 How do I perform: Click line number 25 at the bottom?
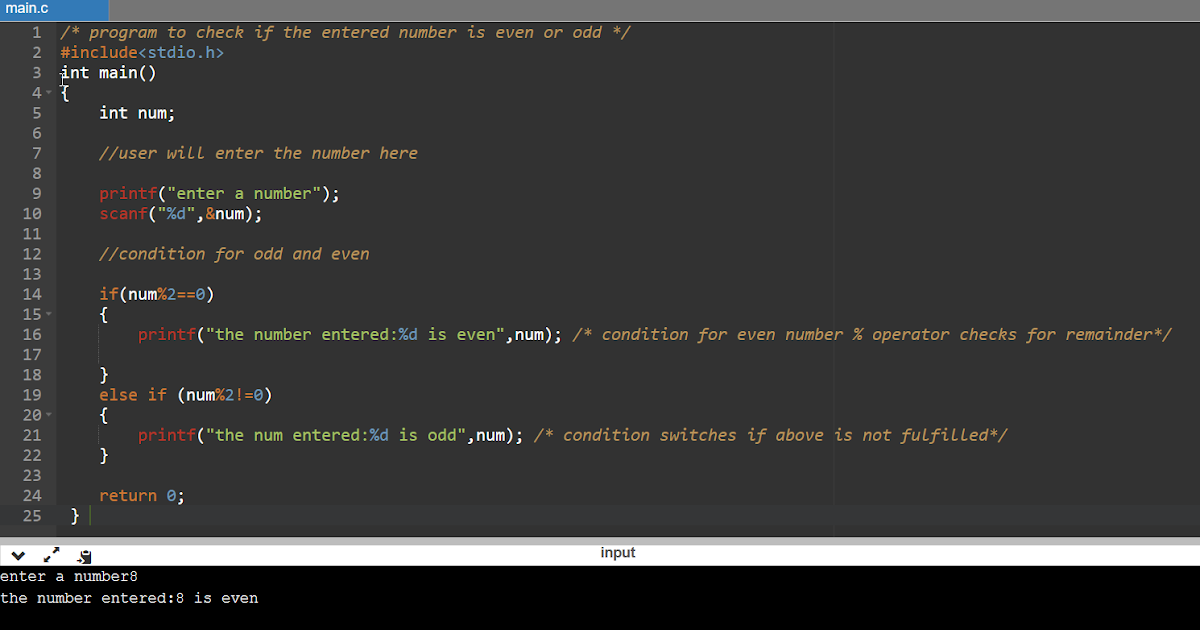tap(32, 516)
